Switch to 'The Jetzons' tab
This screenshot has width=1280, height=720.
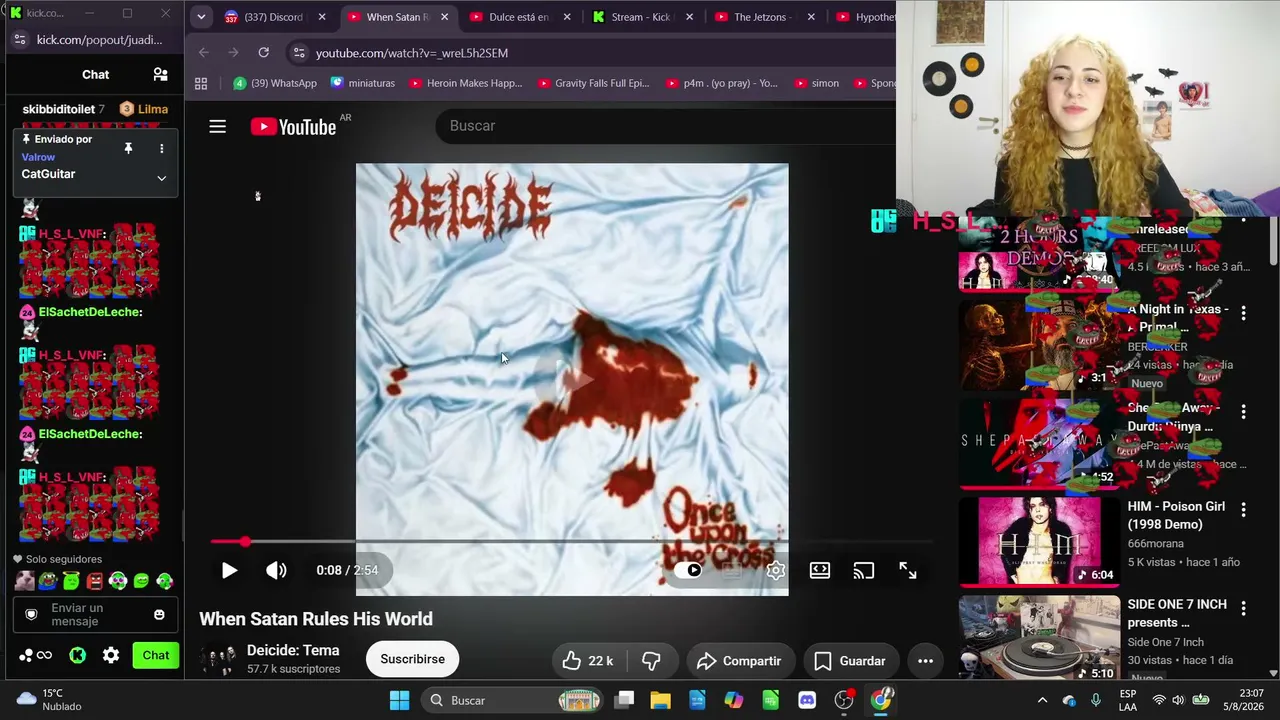click(764, 17)
